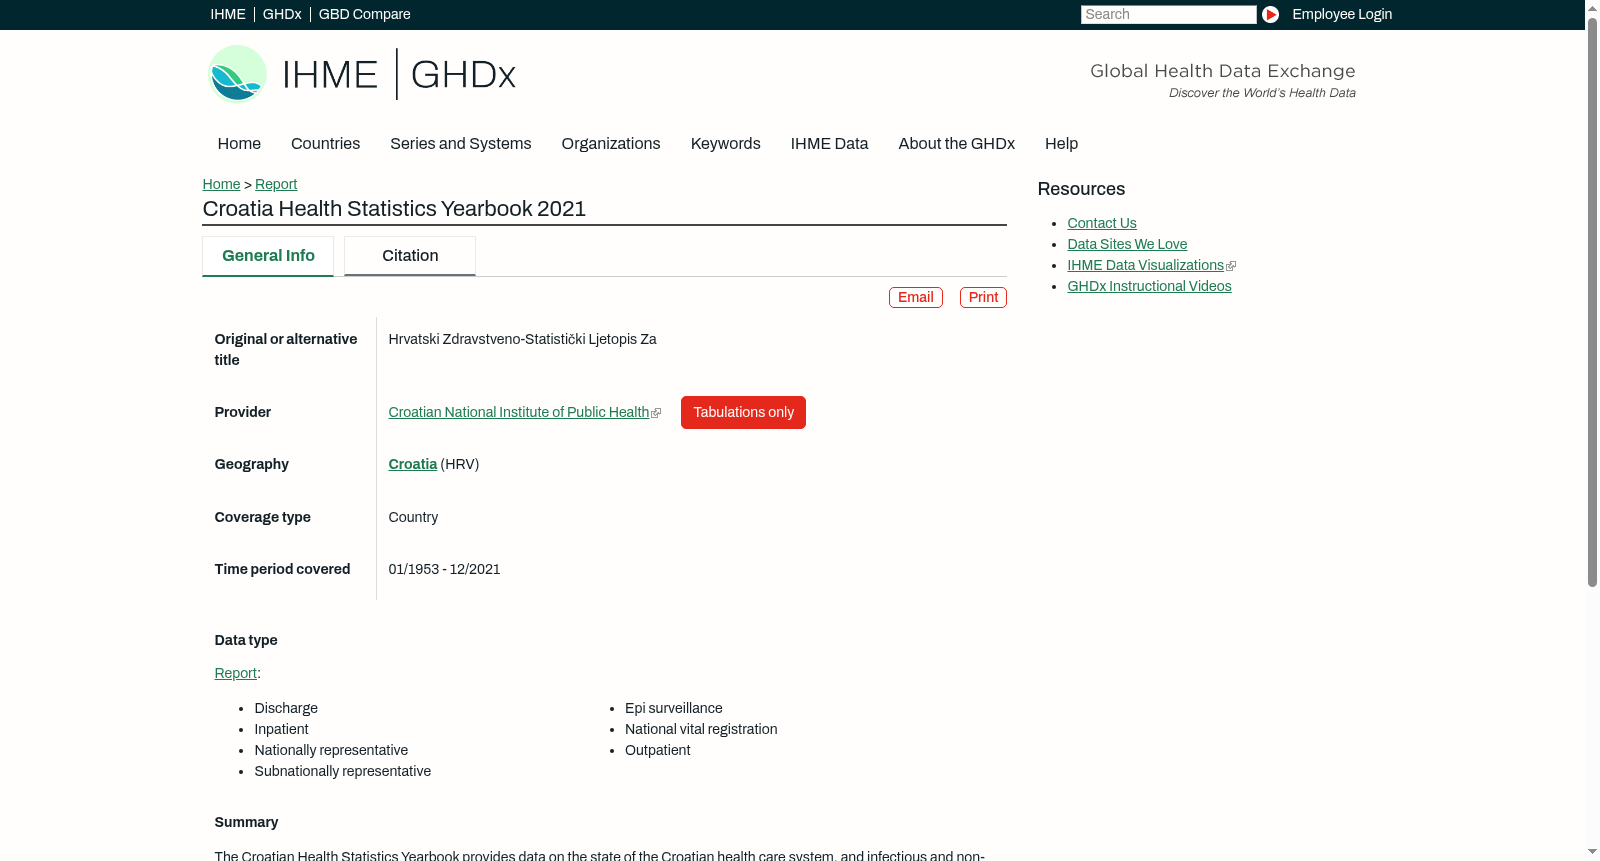
Task: Focus the Search input field
Action: coord(1168,14)
